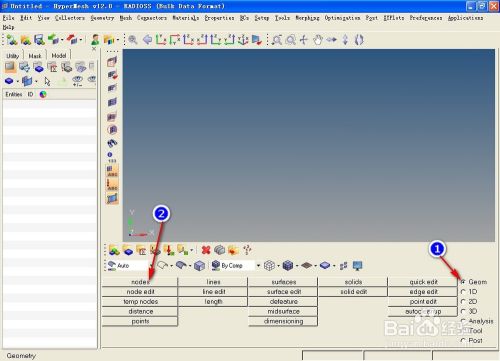Toggle the eye visibility icon with plus/minus
Image resolution: width=500 pixels, height=361 pixels.
77,81
